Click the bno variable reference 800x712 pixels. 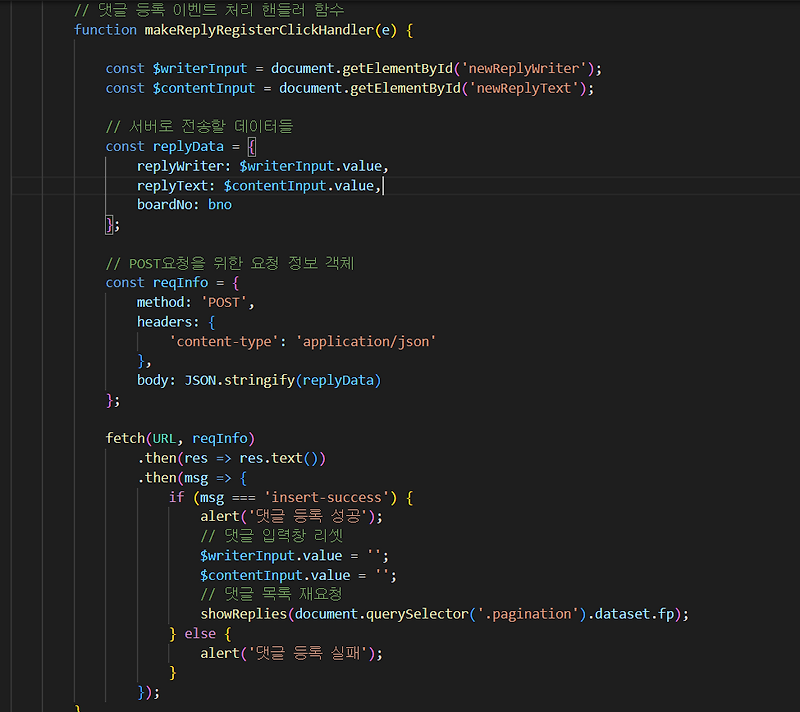point(219,204)
